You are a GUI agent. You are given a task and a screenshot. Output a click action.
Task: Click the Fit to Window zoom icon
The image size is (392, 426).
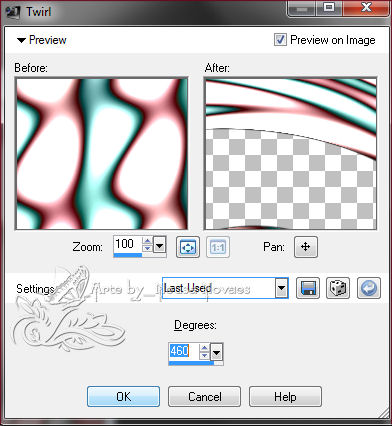pos(188,247)
